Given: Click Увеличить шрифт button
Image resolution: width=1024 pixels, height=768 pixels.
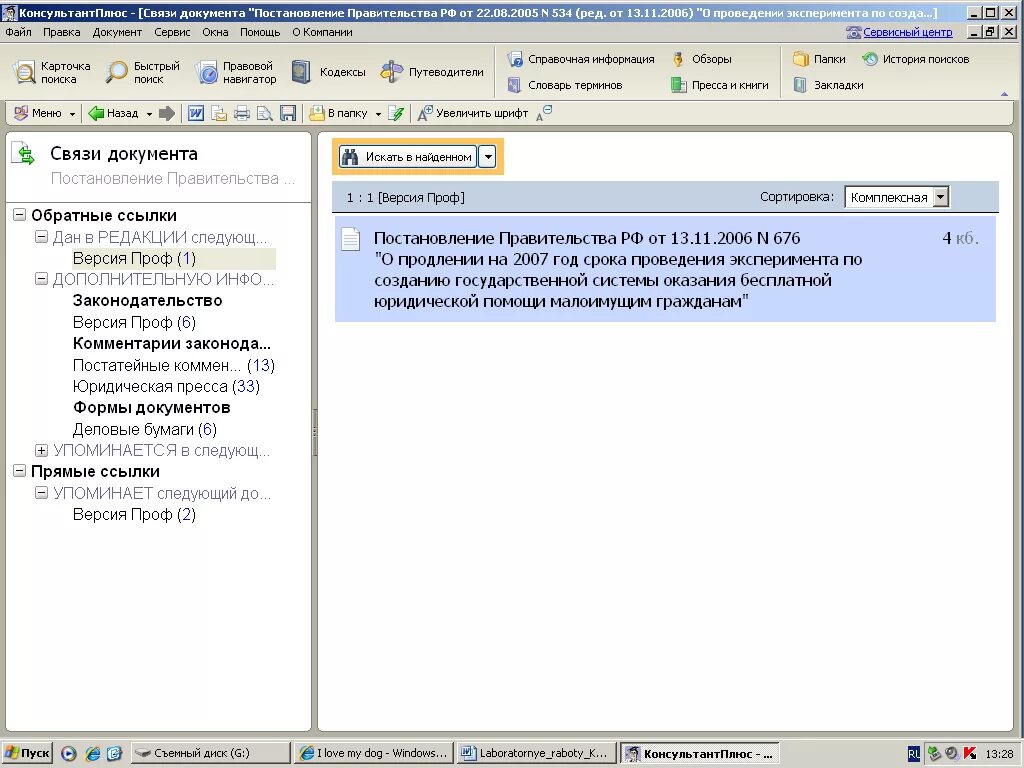Looking at the screenshot, I should pos(473,113).
